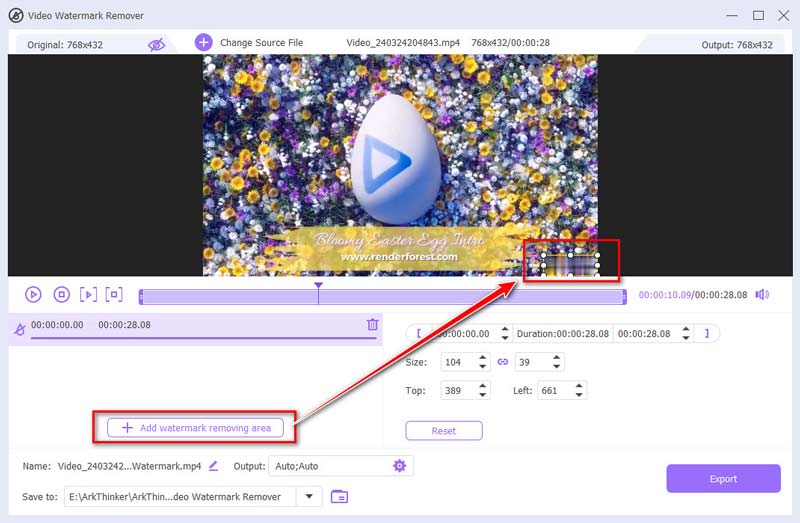
Task: Decrease the end time 00:00:28.08 value
Action: coord(686,338)
